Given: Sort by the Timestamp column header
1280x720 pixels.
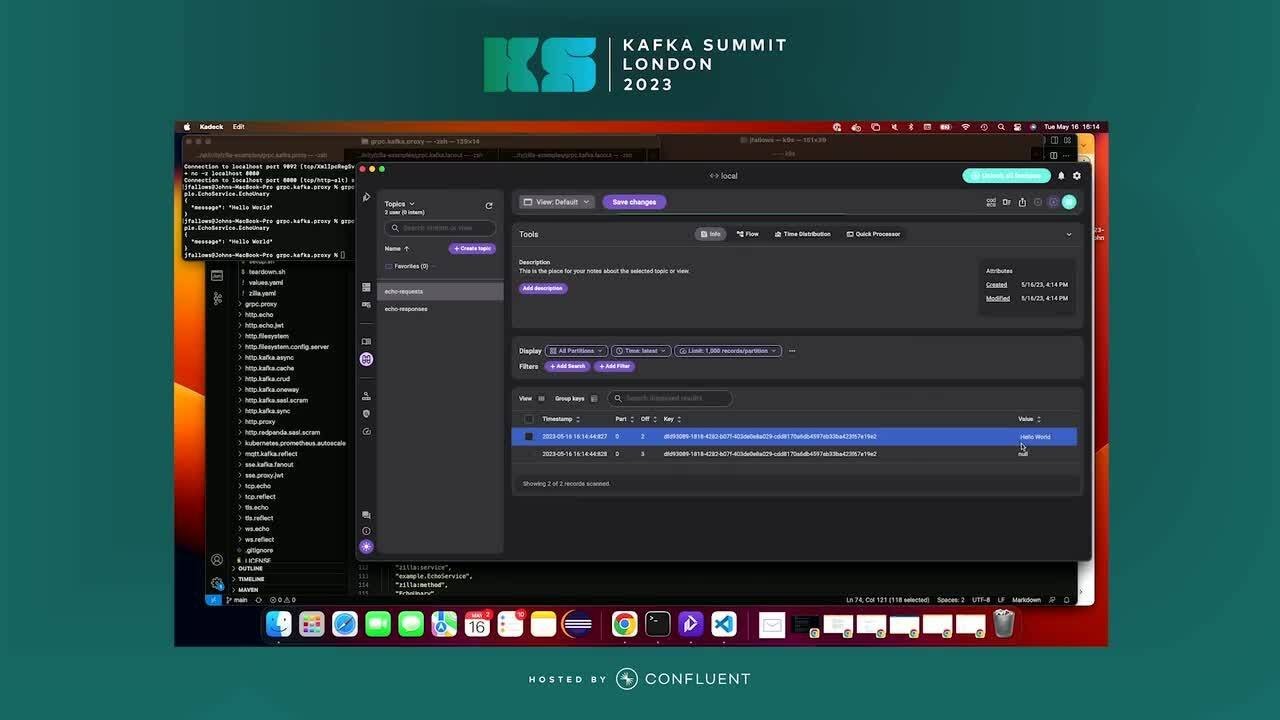Looking at the screenshot, I should [561, 419].
